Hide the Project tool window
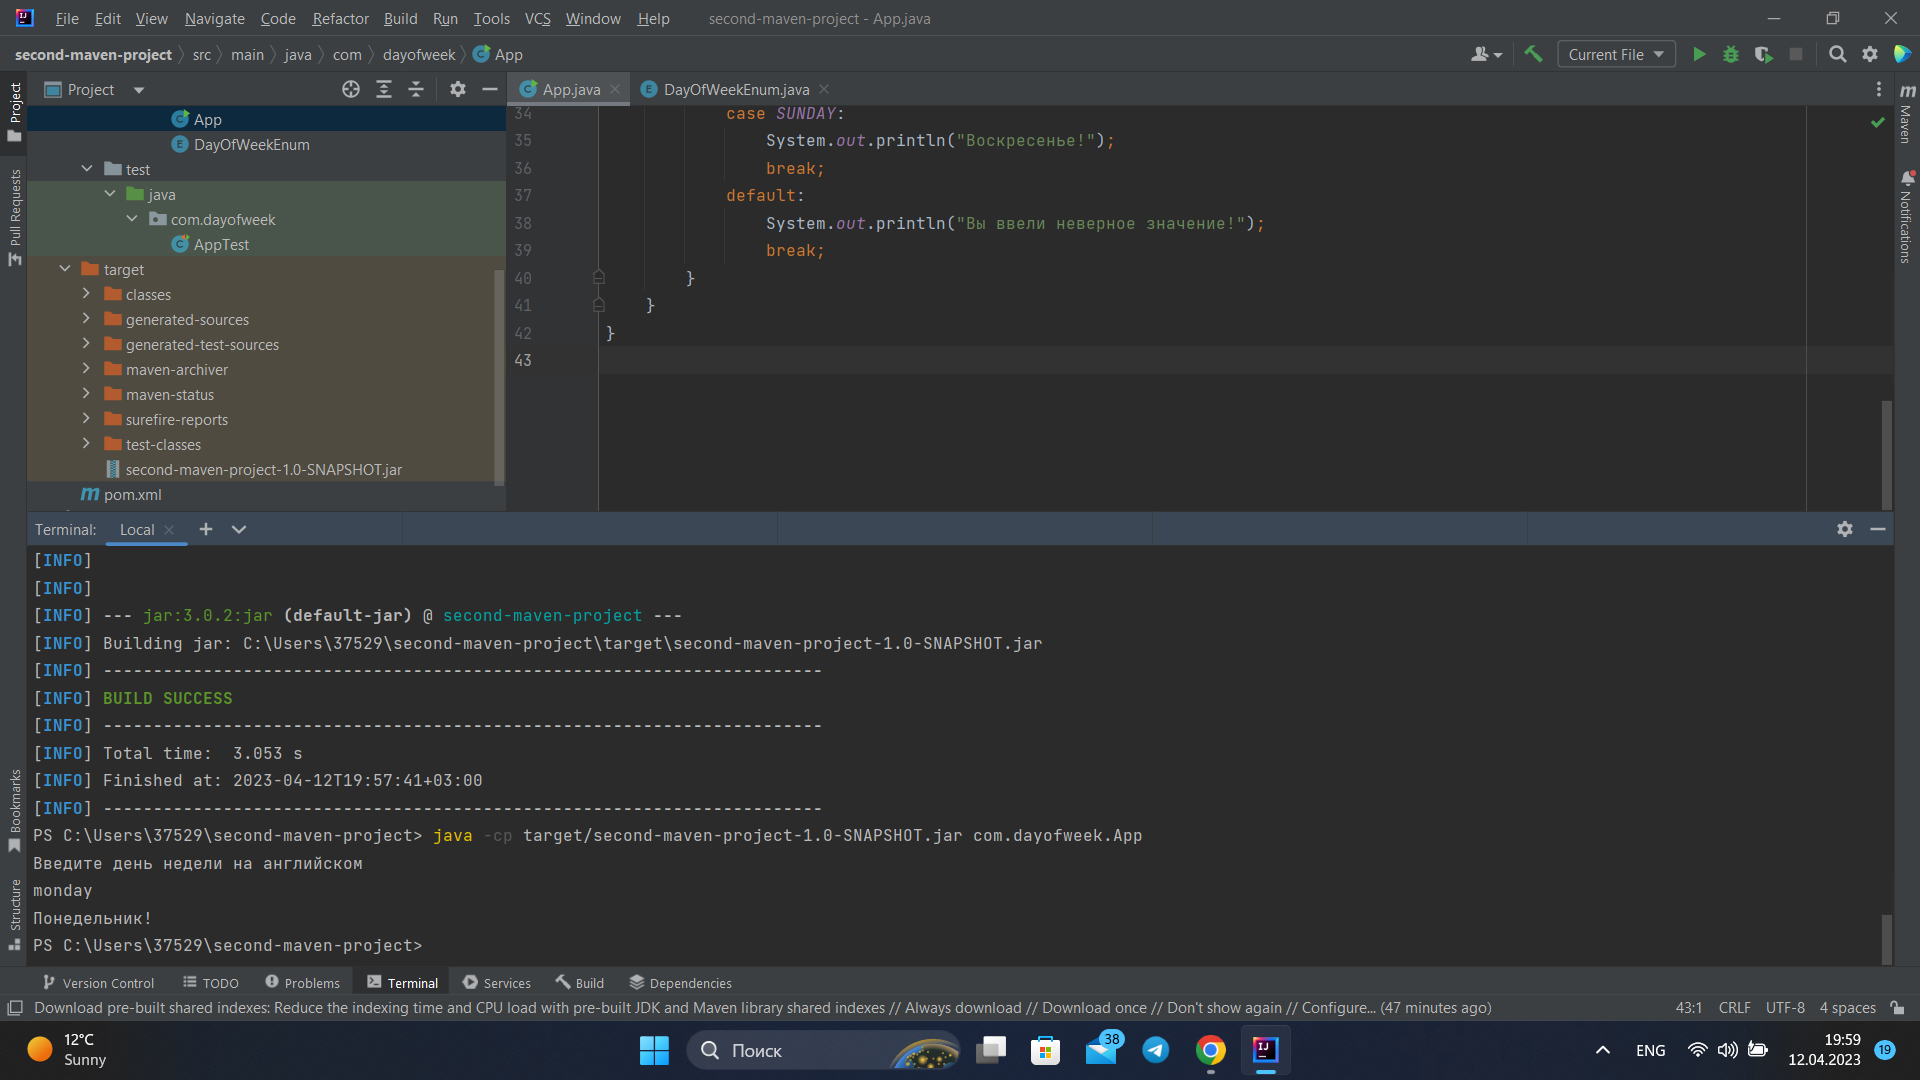 pos(490,90)
